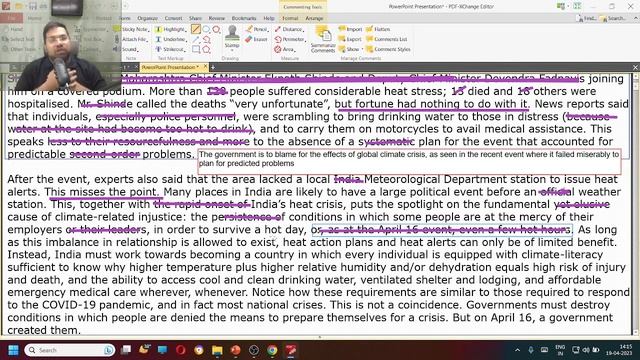Choose the Attach File tool

click(x=131, y=39)
